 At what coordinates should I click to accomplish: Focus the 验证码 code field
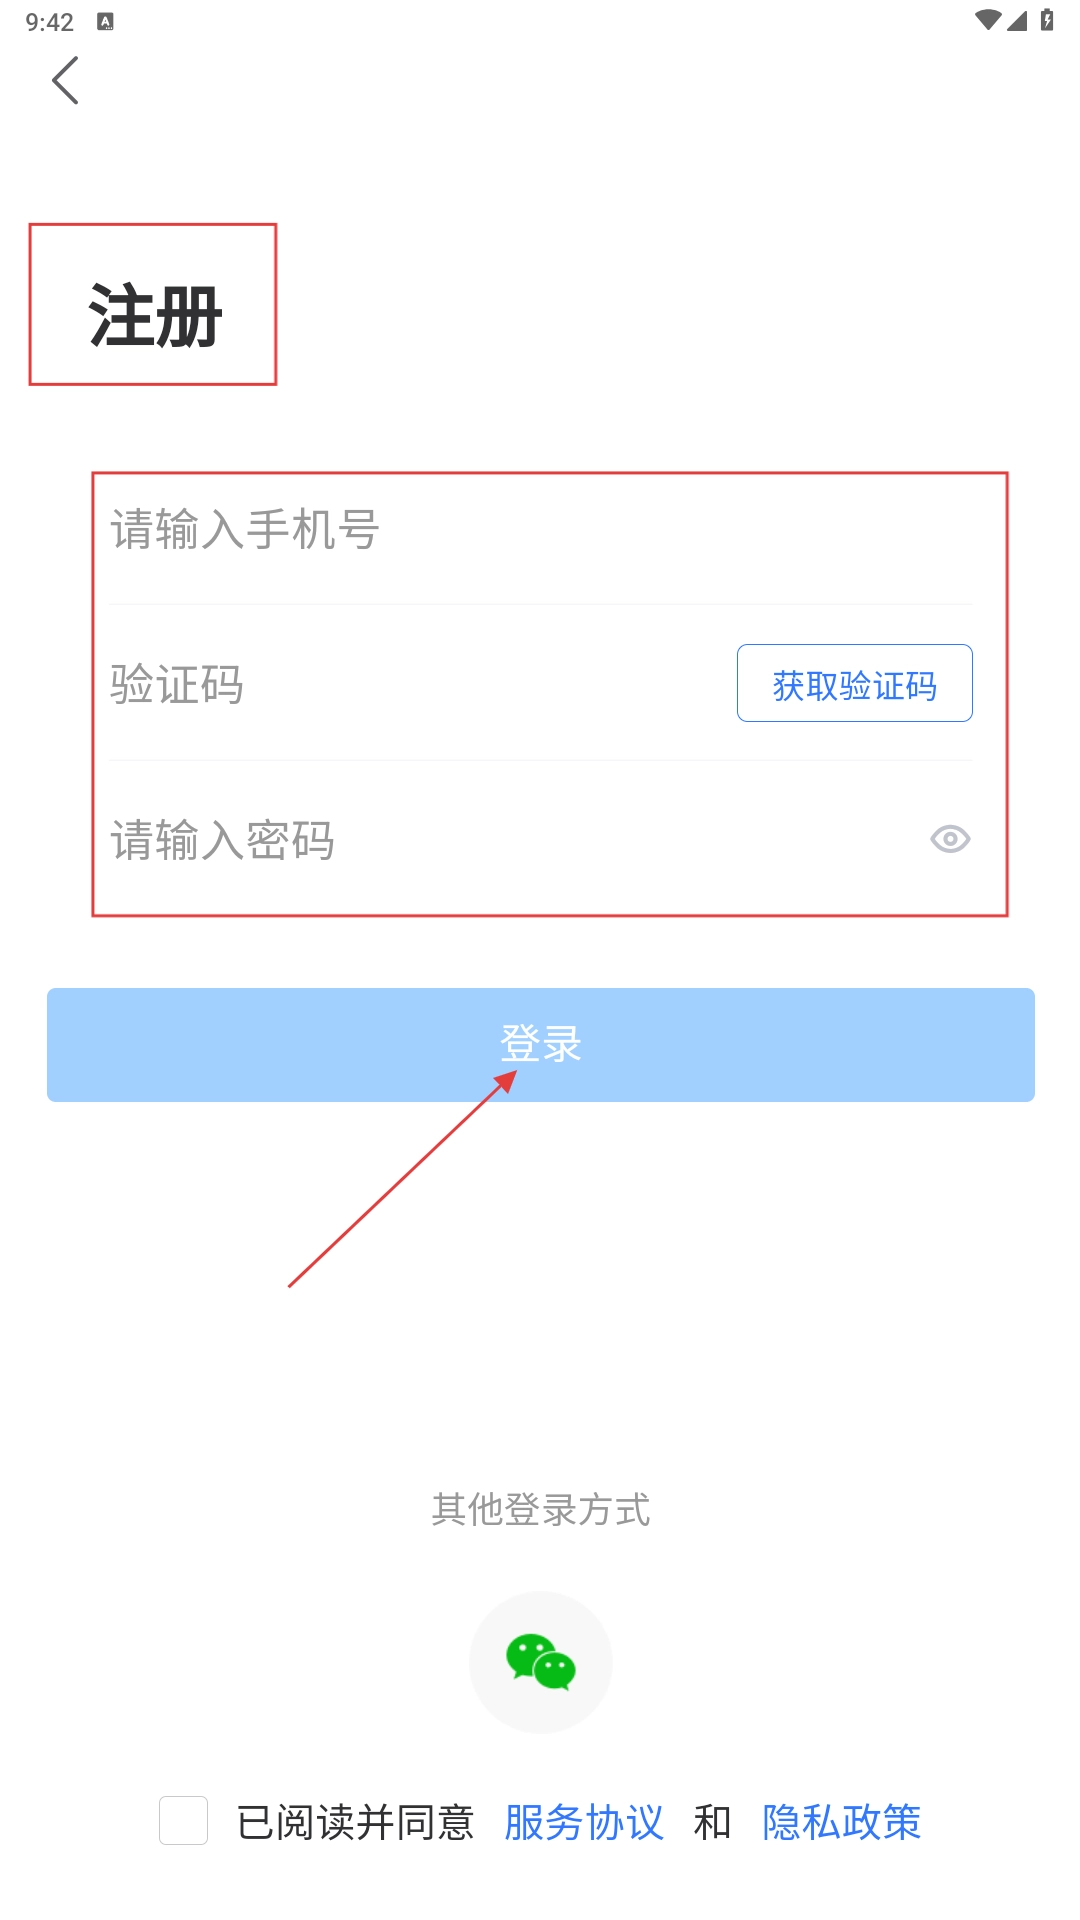pyautogui.click(x=420, y=685)
